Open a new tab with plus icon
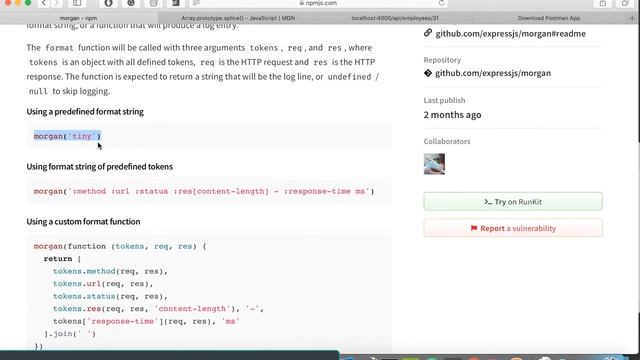The height and width of the screenshot is (360, 640). point(632,18)
